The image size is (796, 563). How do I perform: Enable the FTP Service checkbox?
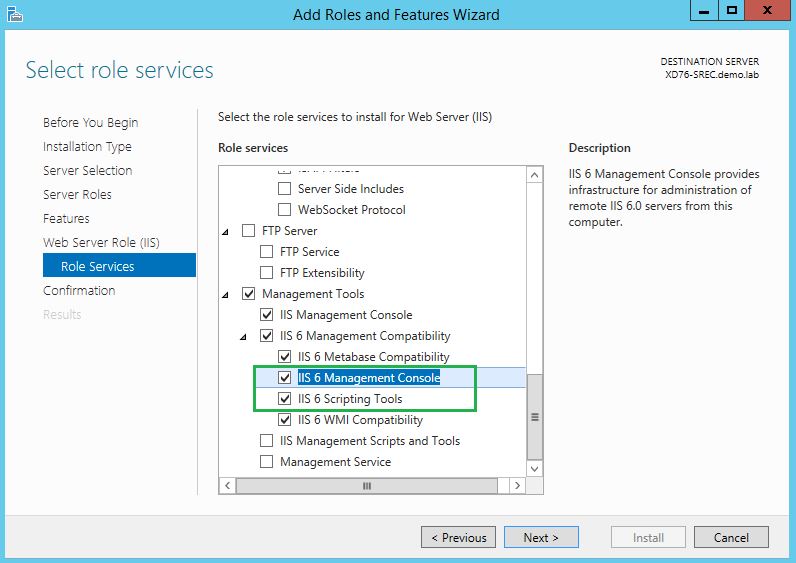coord(267,252)
